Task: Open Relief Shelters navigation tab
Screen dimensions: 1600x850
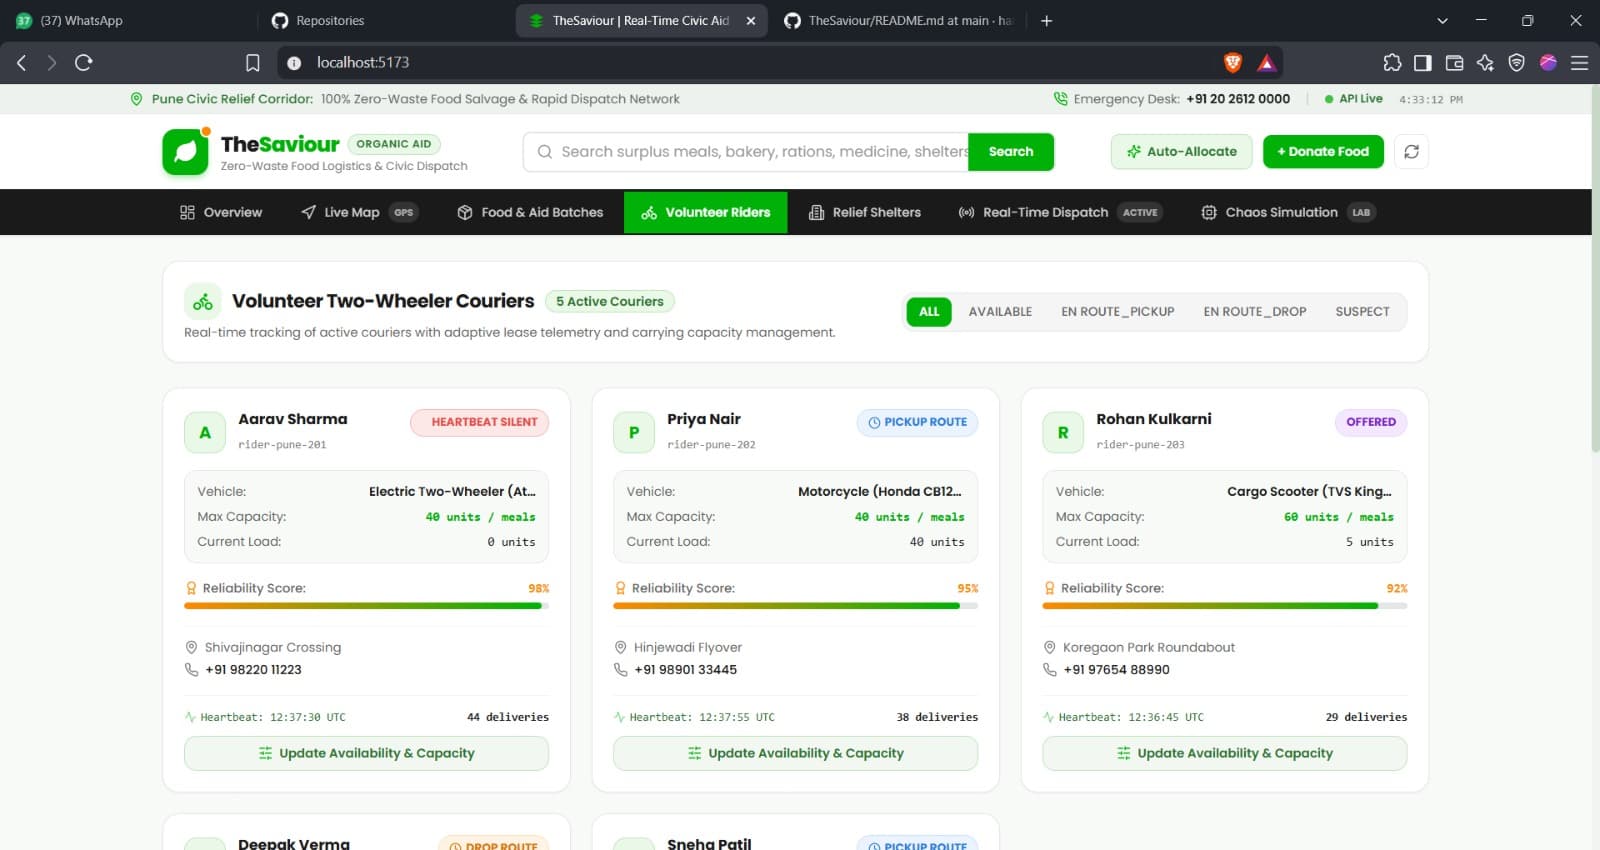Action: (865, 212)
